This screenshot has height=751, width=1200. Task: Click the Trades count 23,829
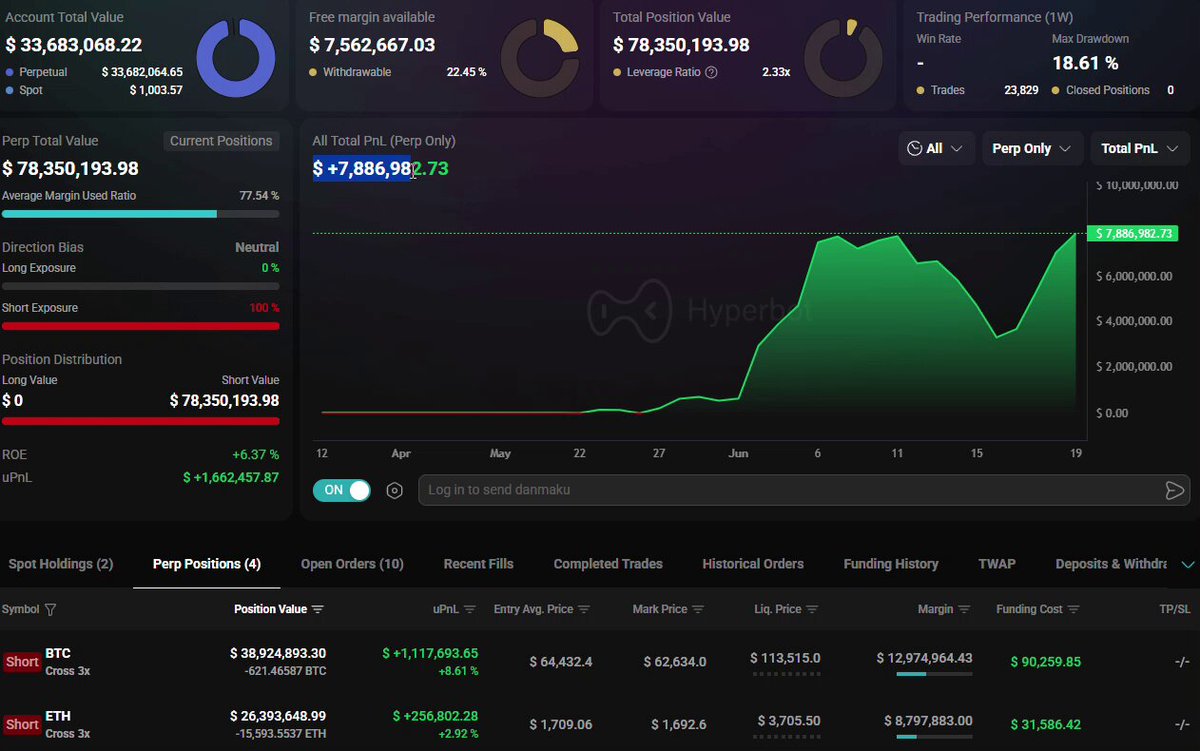pos(1021,90)
